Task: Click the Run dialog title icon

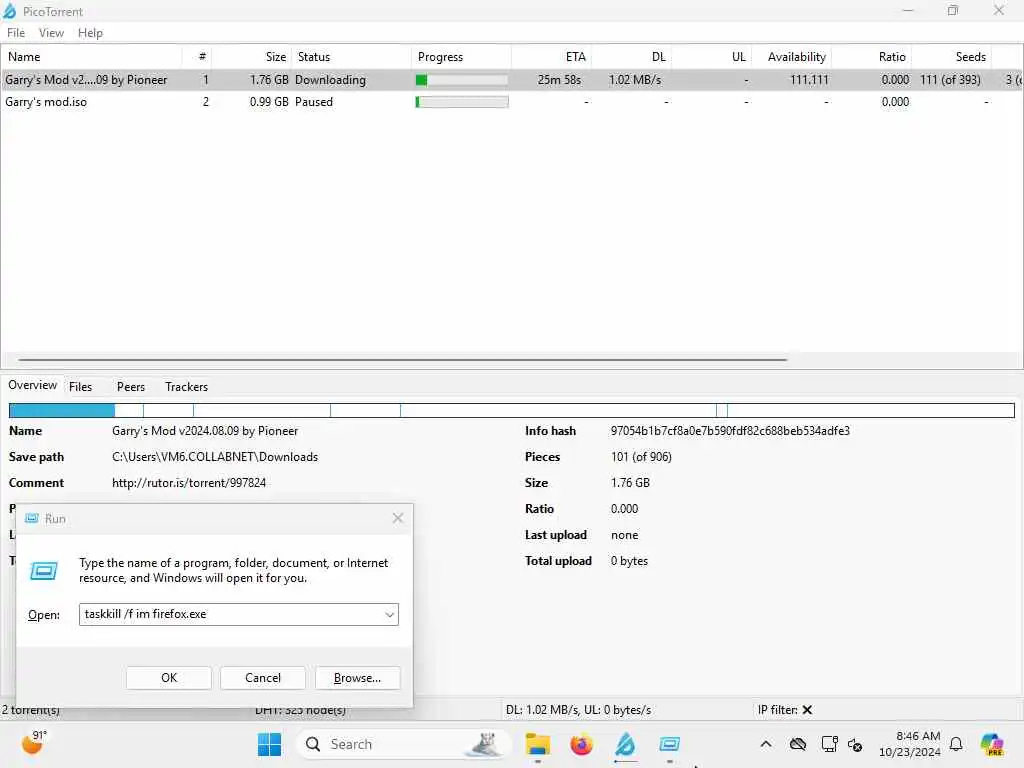Action: click(31, 518)
